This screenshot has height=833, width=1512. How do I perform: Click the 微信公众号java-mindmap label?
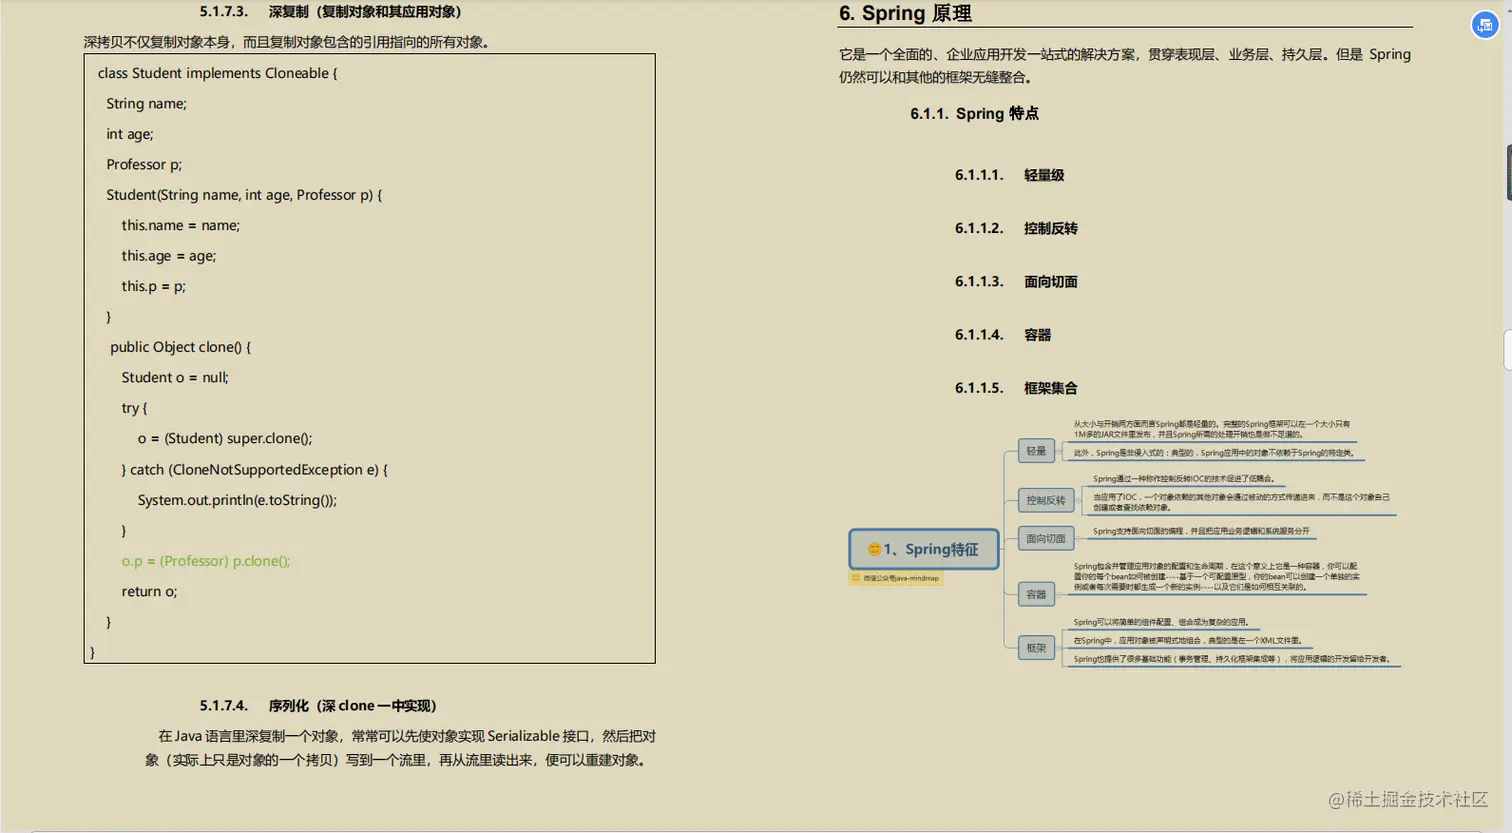click(x=901, y=578)
